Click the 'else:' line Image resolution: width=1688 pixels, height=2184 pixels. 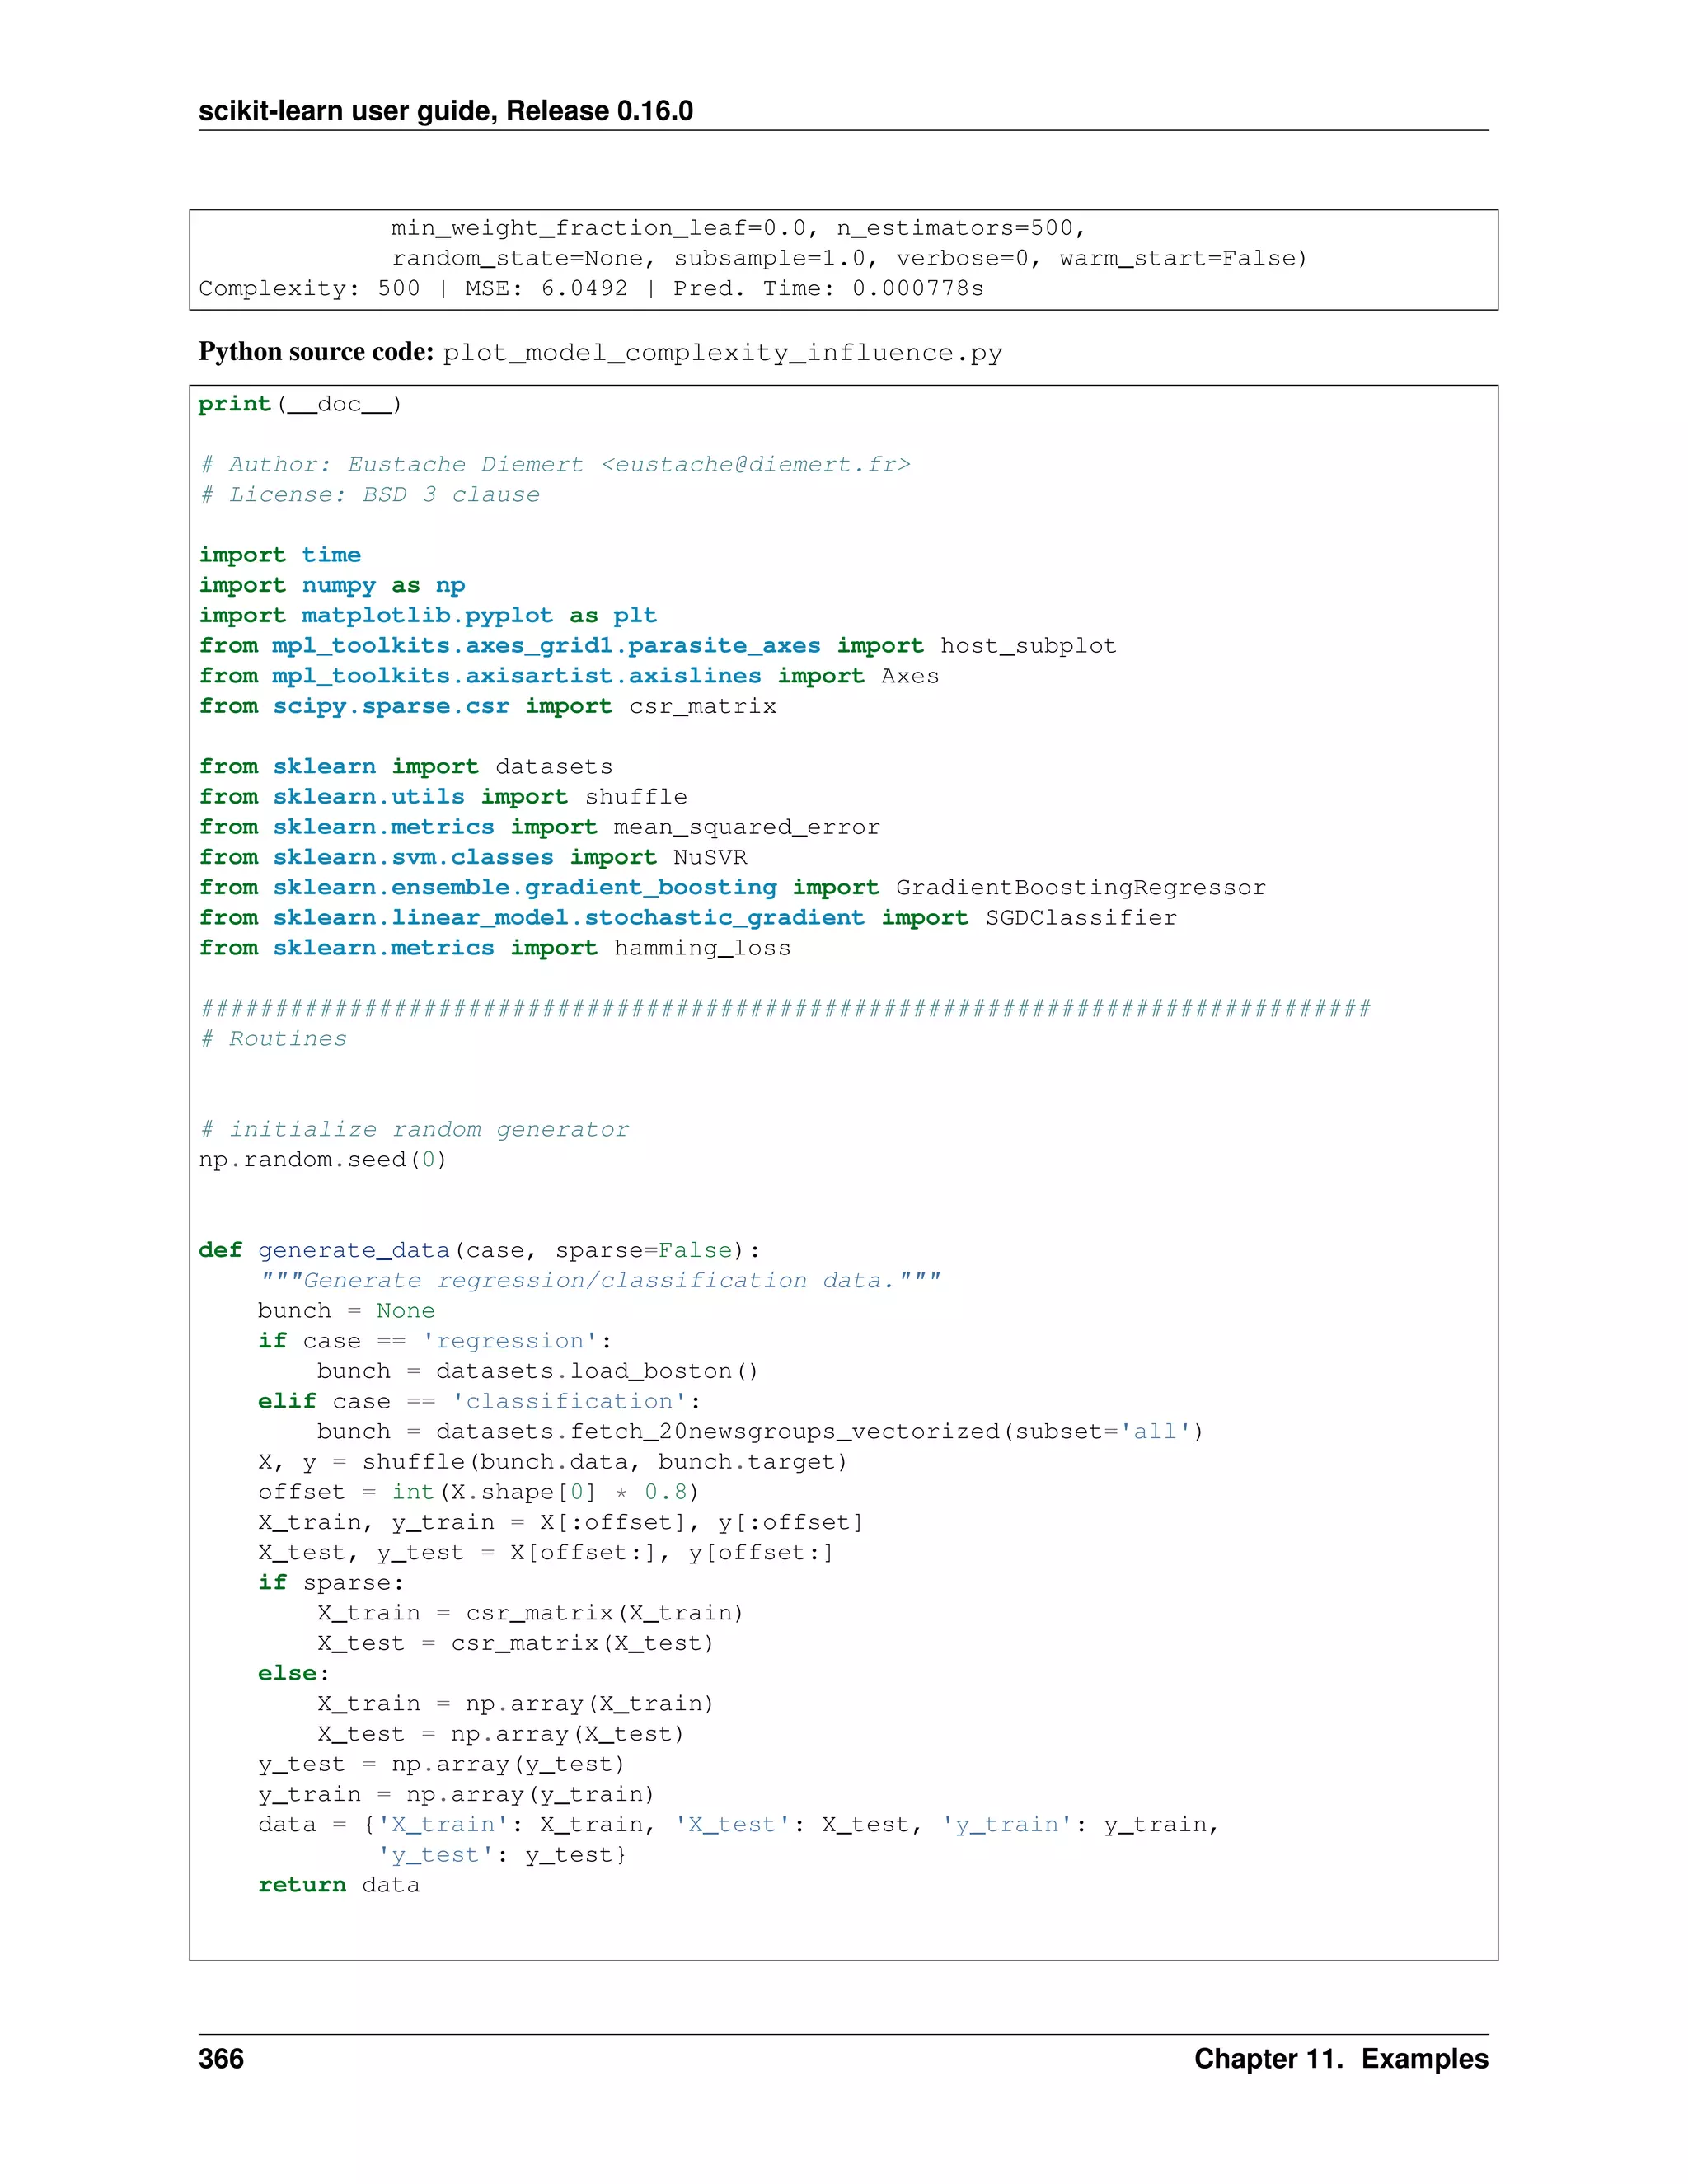pyautogui.click(x=294, y=1673)
